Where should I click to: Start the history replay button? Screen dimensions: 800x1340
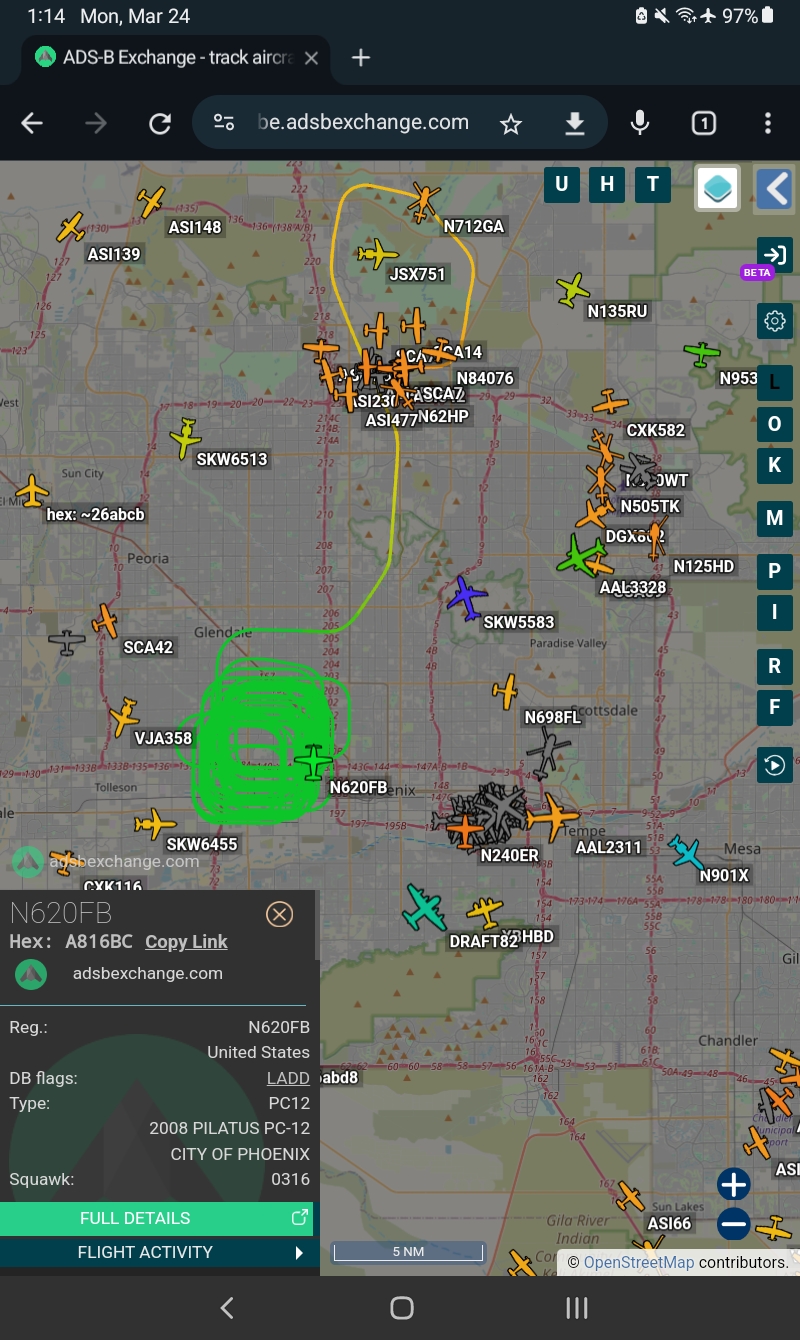[x=775, y=766]
